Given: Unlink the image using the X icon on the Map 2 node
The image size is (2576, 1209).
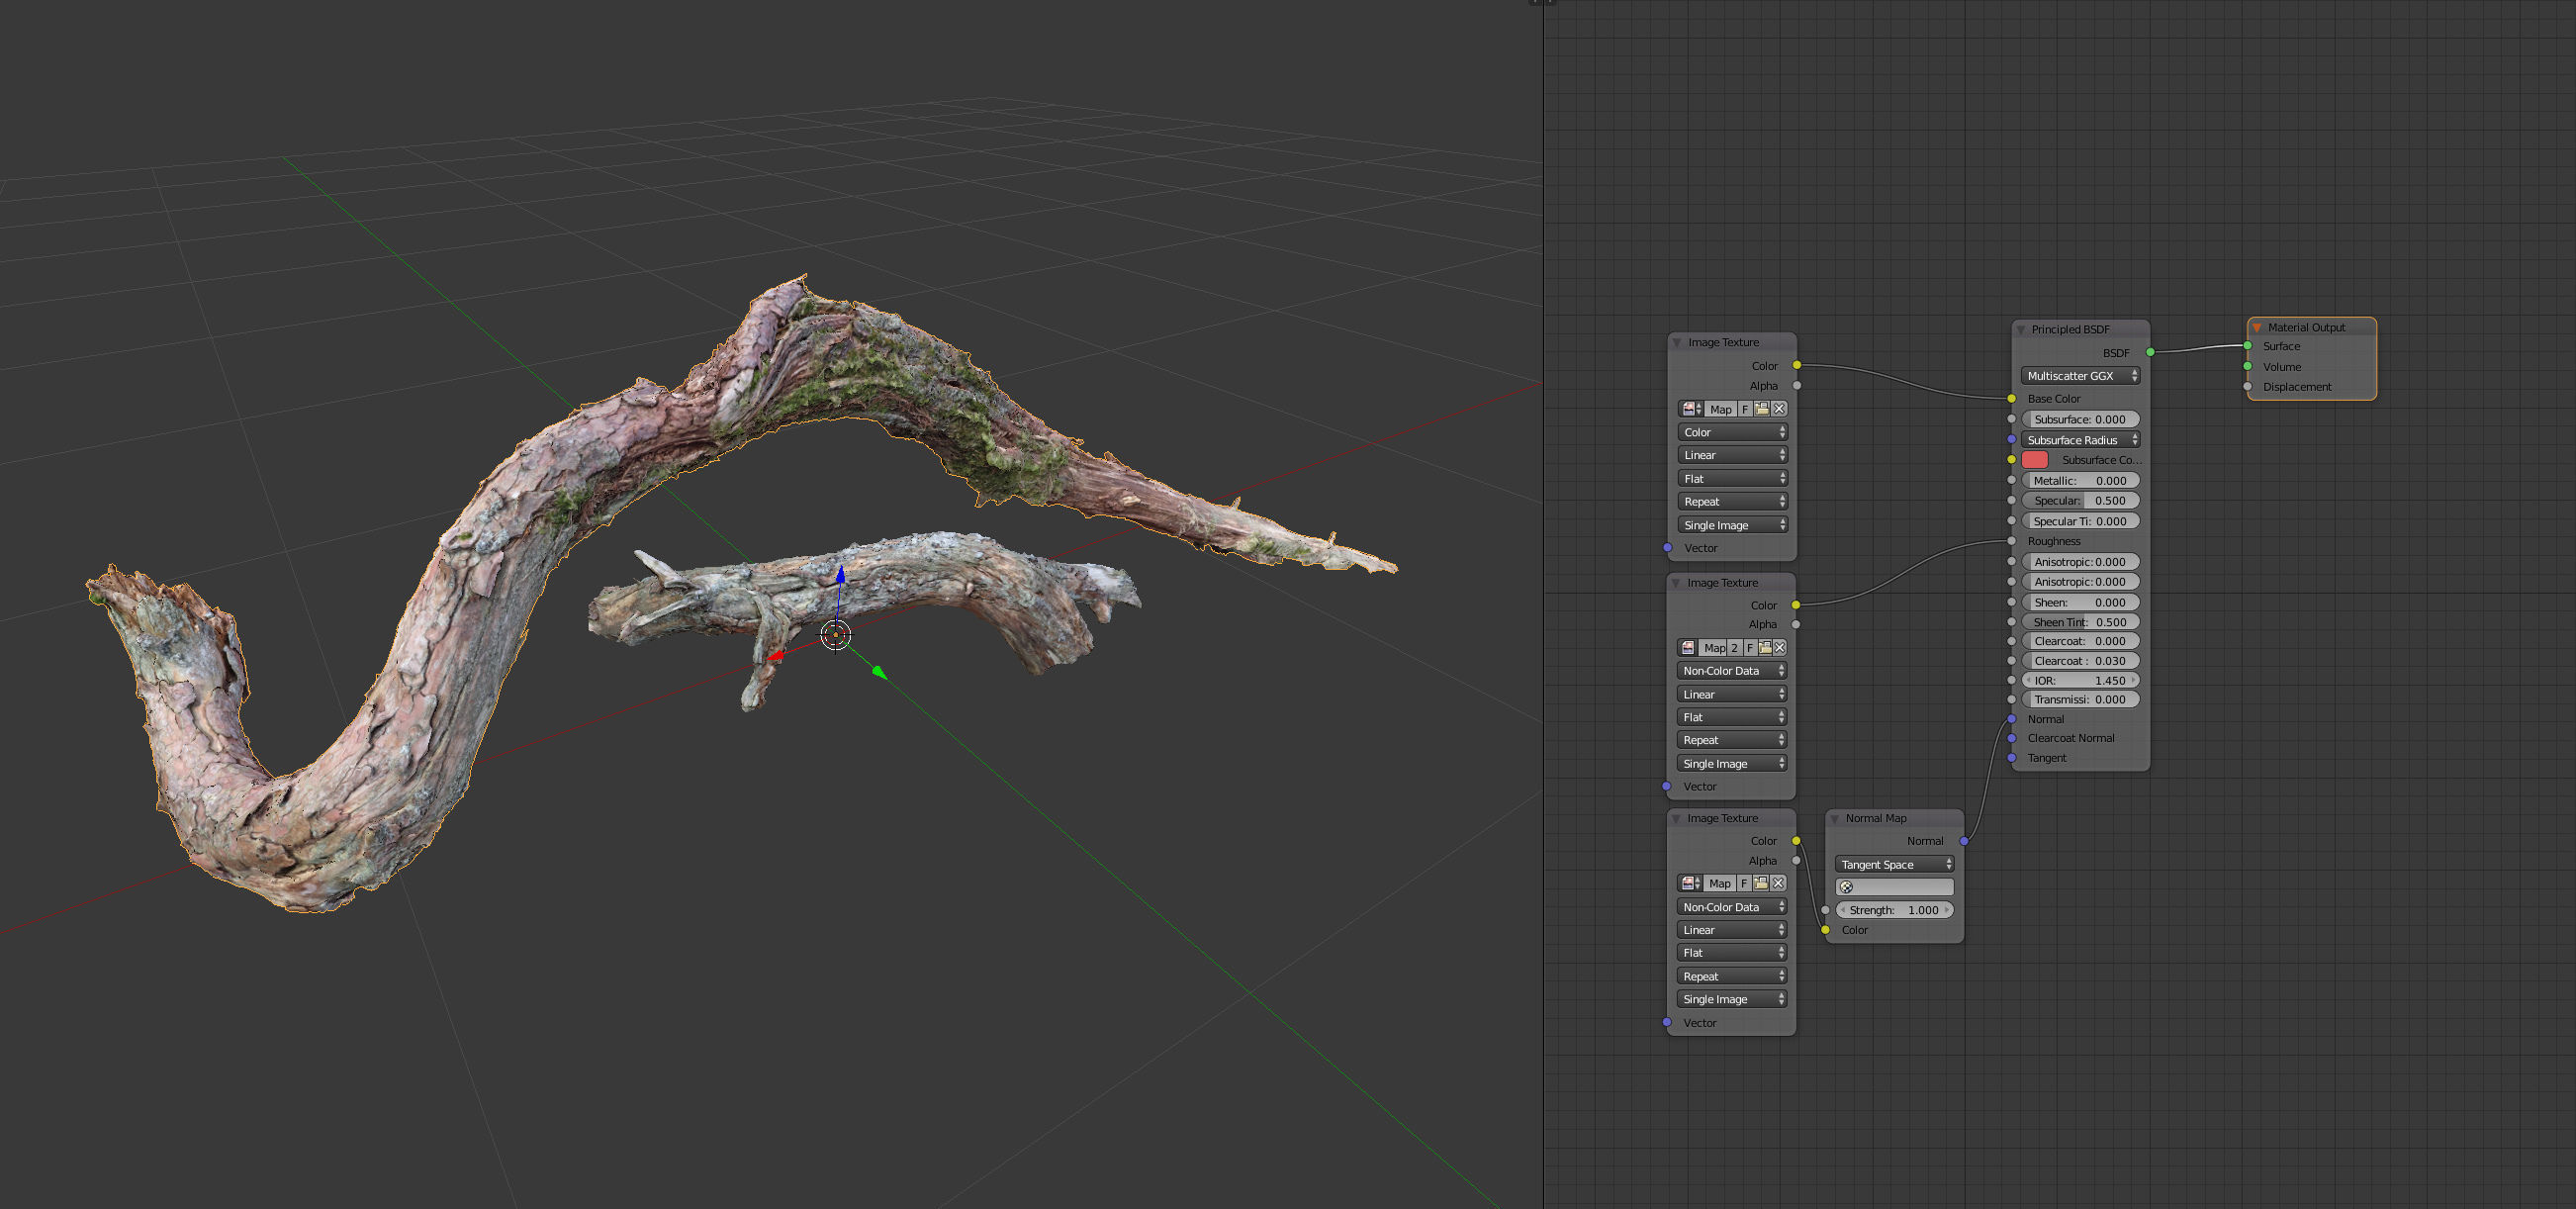Looking at the screenshot, I should click(x=1780, y=648).
